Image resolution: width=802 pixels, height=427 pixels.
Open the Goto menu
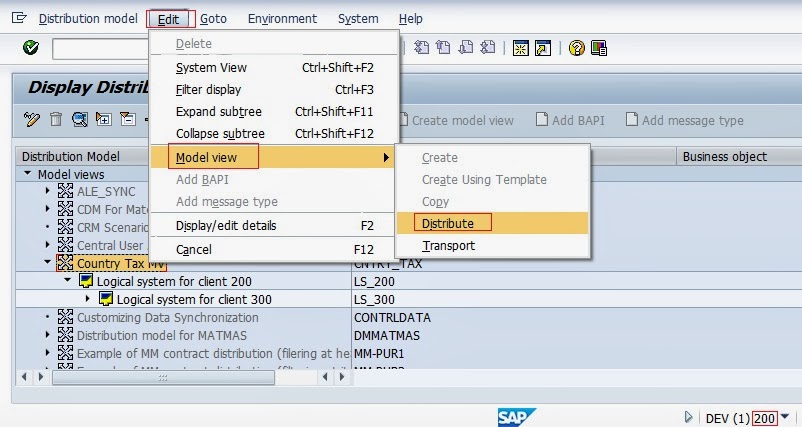tap(213, 19)
